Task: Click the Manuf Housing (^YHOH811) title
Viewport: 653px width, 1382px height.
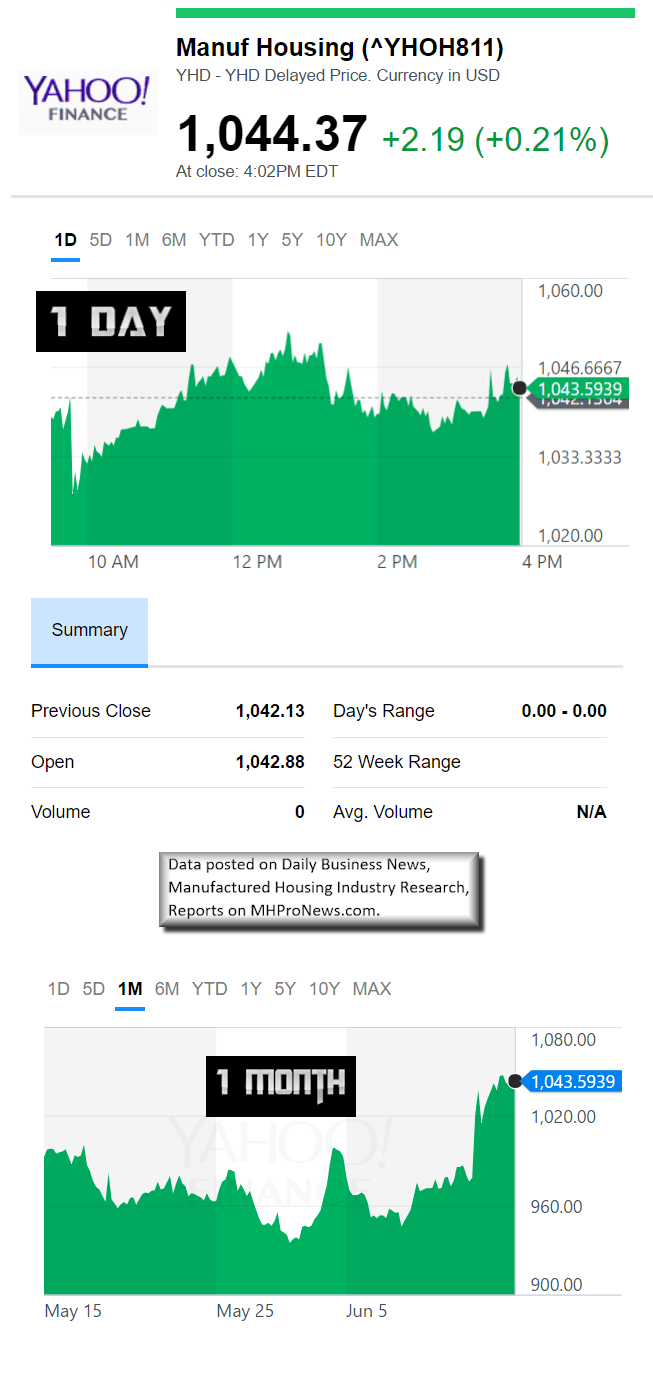Action: (x=340, y=47)
